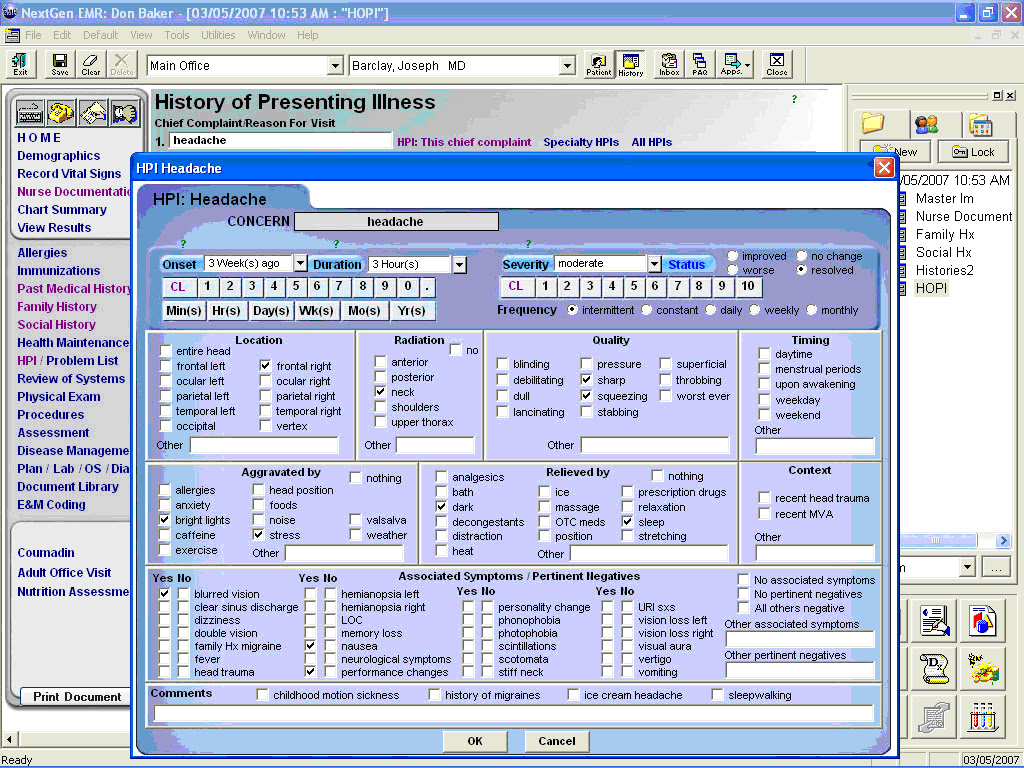Click the Exit toolbar icon
The image size is (1024, 768).
[20, 64]
